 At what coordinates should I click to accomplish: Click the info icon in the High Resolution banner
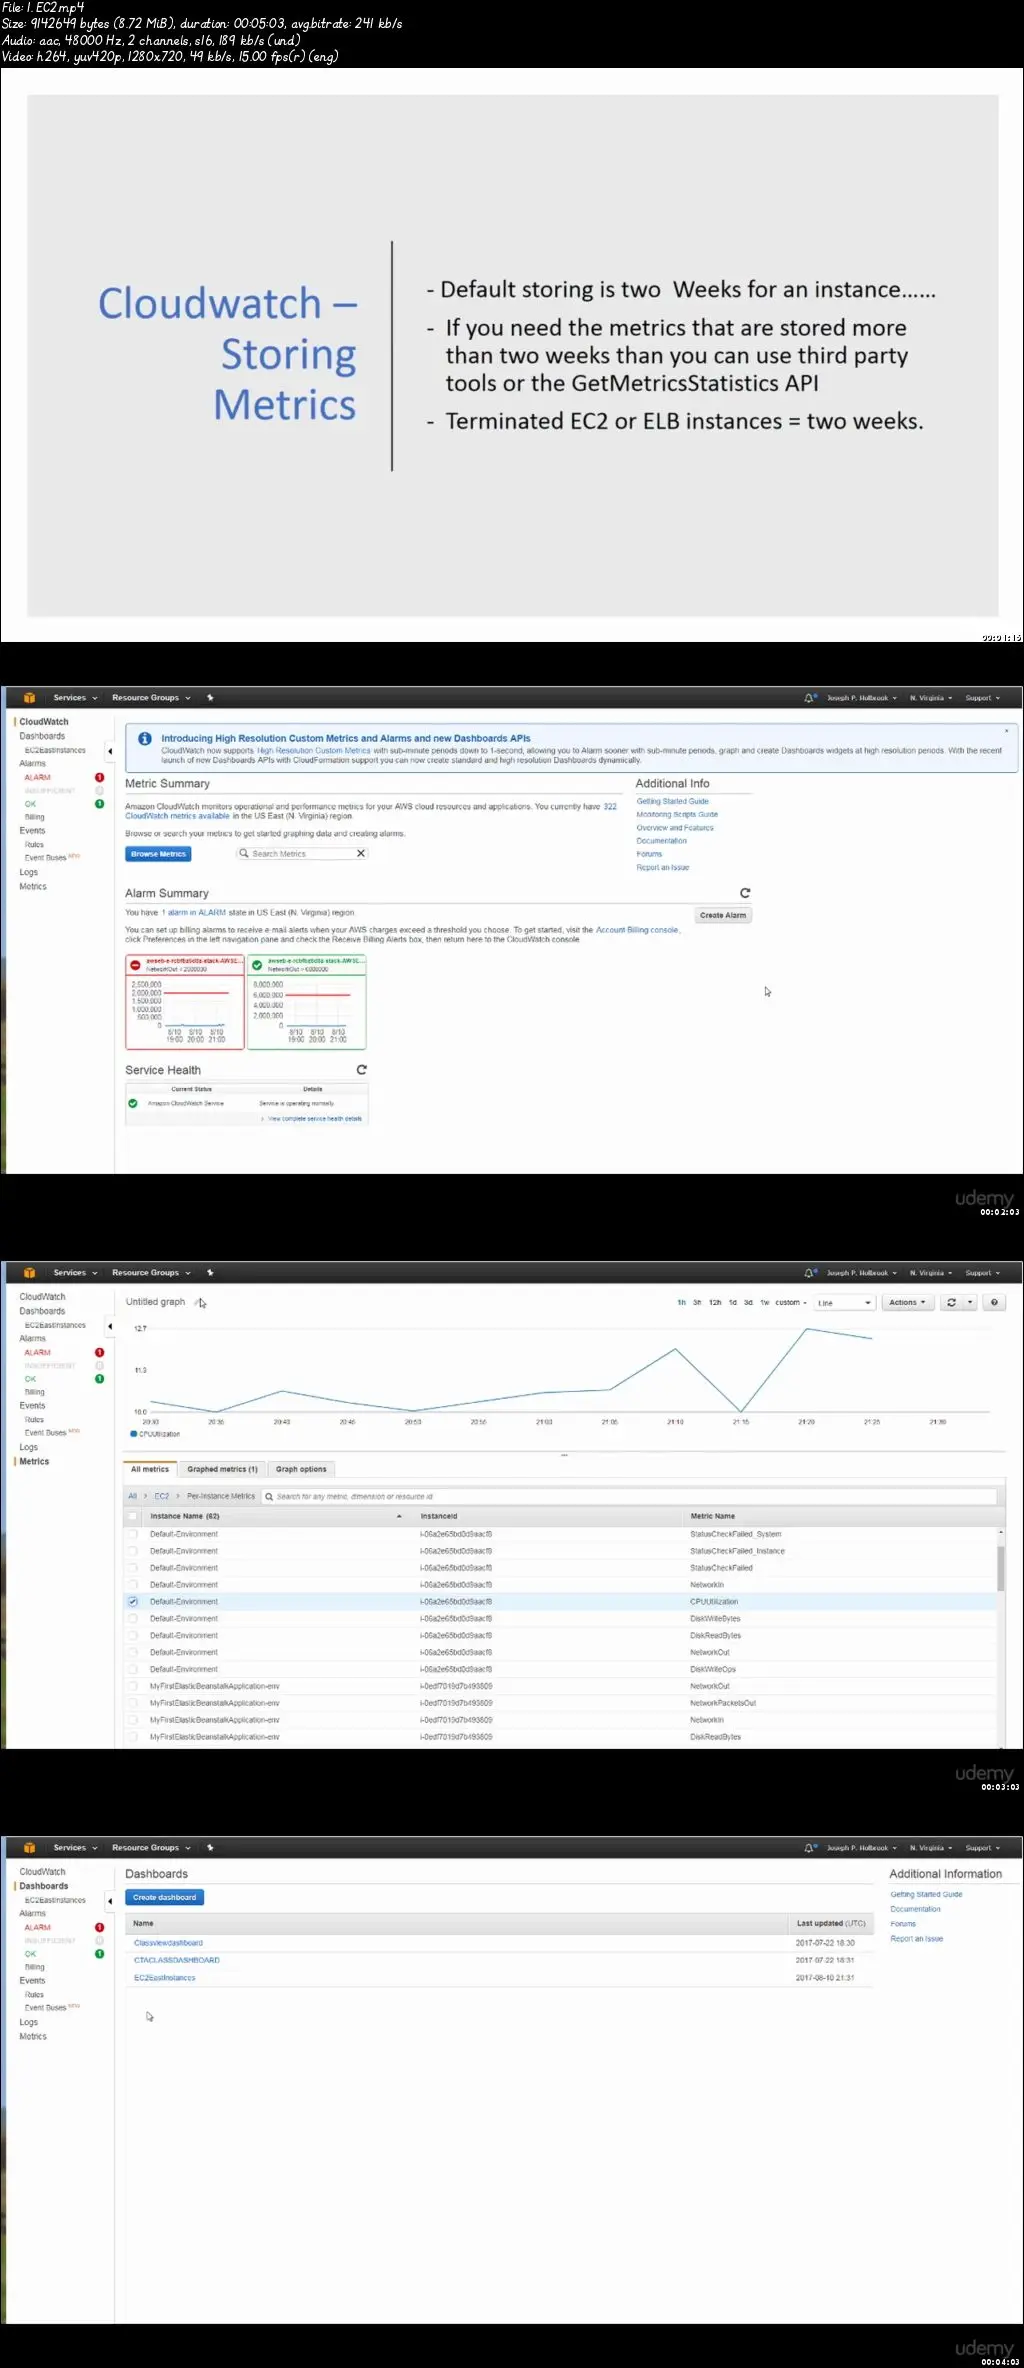pyautogui.click(x=145, y=739)
